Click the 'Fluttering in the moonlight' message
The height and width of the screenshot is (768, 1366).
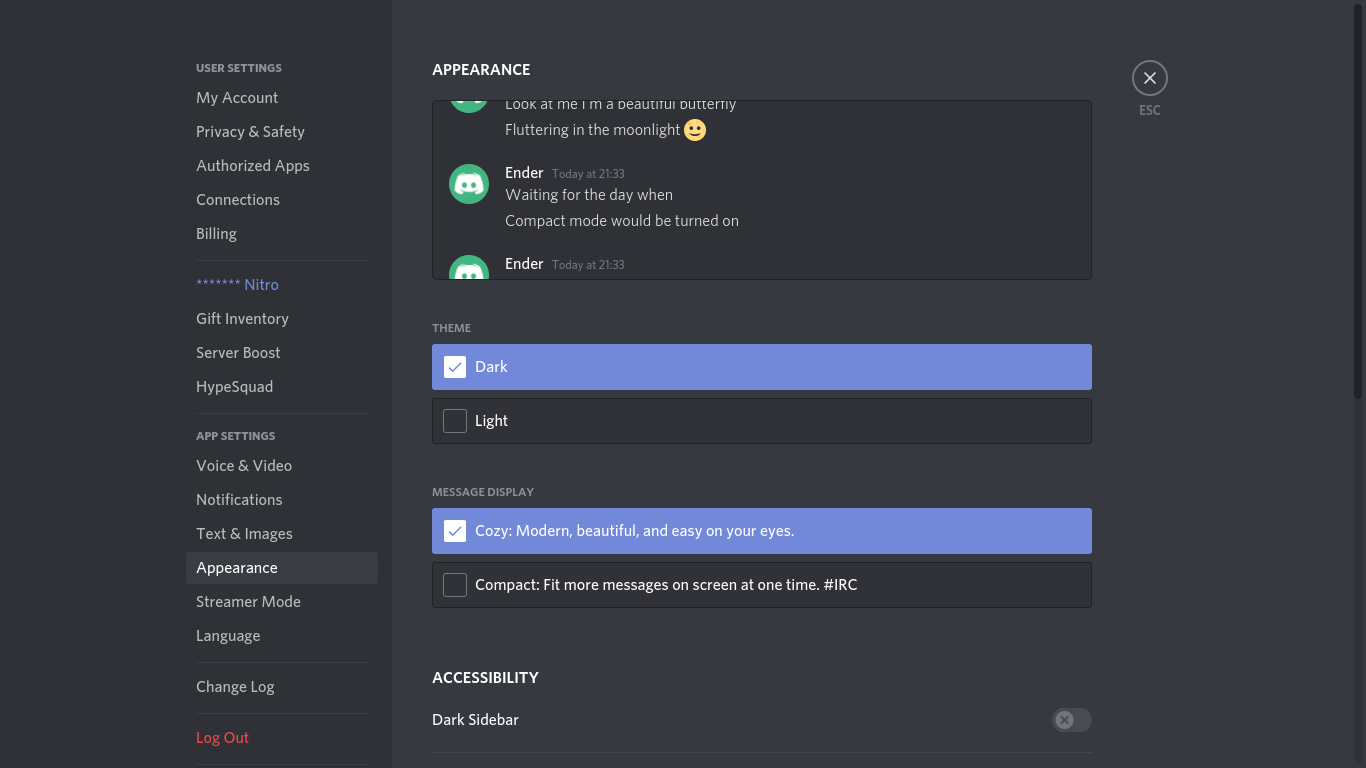coord(593,130)
